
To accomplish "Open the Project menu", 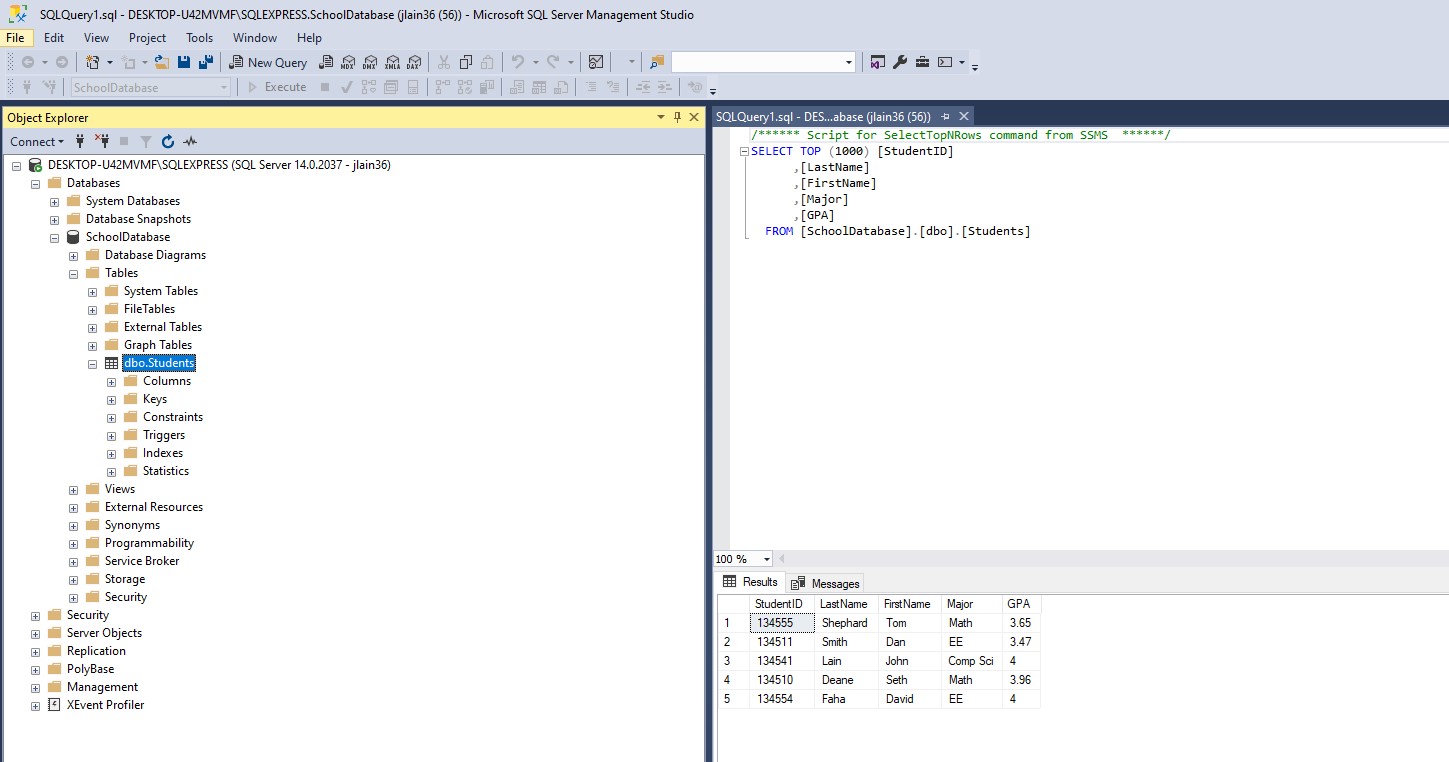I will (147, 38).
